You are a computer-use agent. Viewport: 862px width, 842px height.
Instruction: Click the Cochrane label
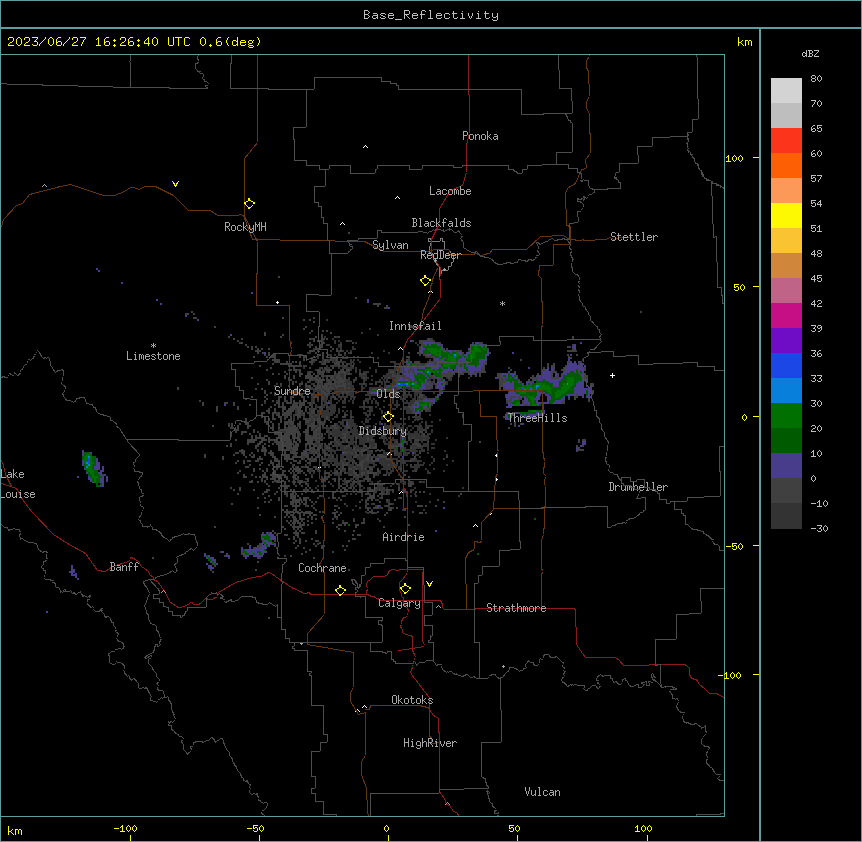coord(323,568)
